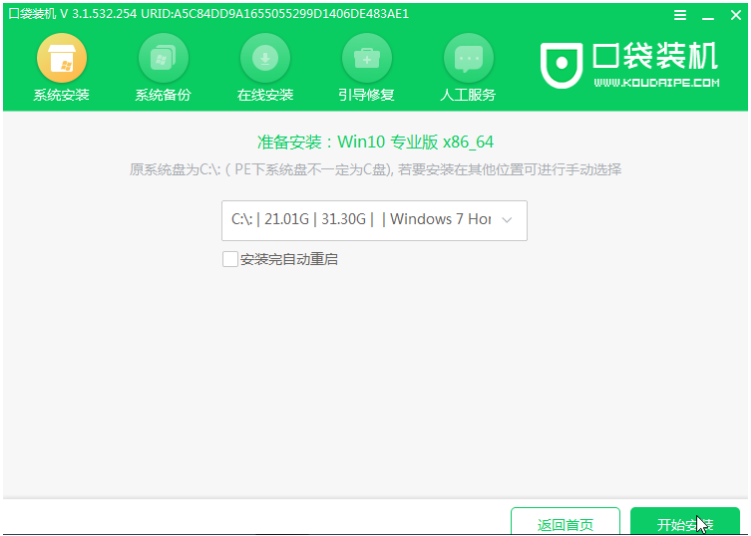Viewport: 751px width, 536px height.
Task: Open the 引导修复 toolkit icon
Action: (x=366, y=59)
